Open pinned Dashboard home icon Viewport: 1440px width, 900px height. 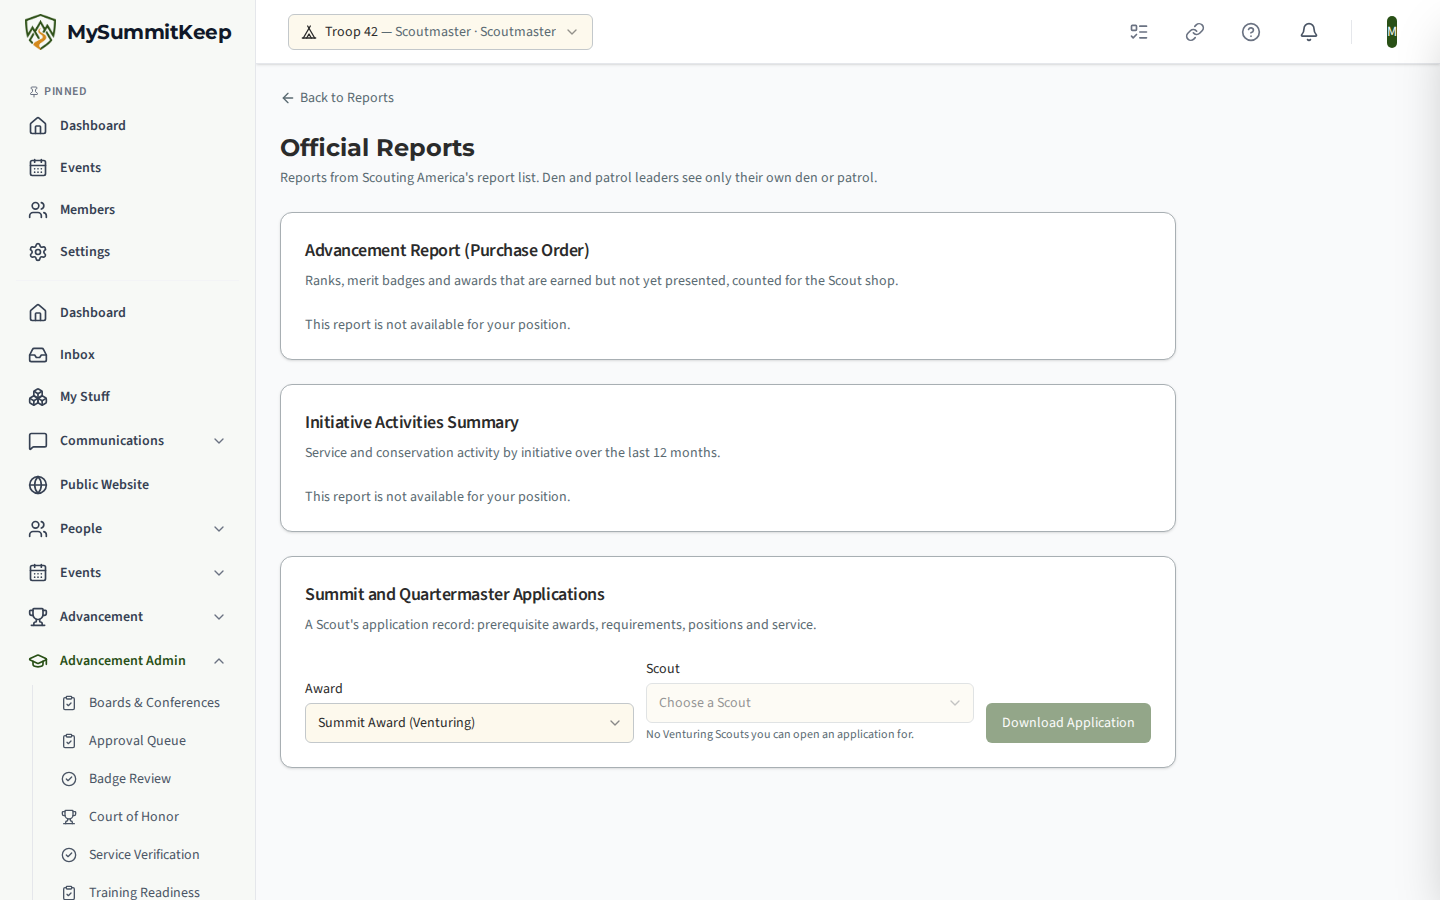pos(38,126)
